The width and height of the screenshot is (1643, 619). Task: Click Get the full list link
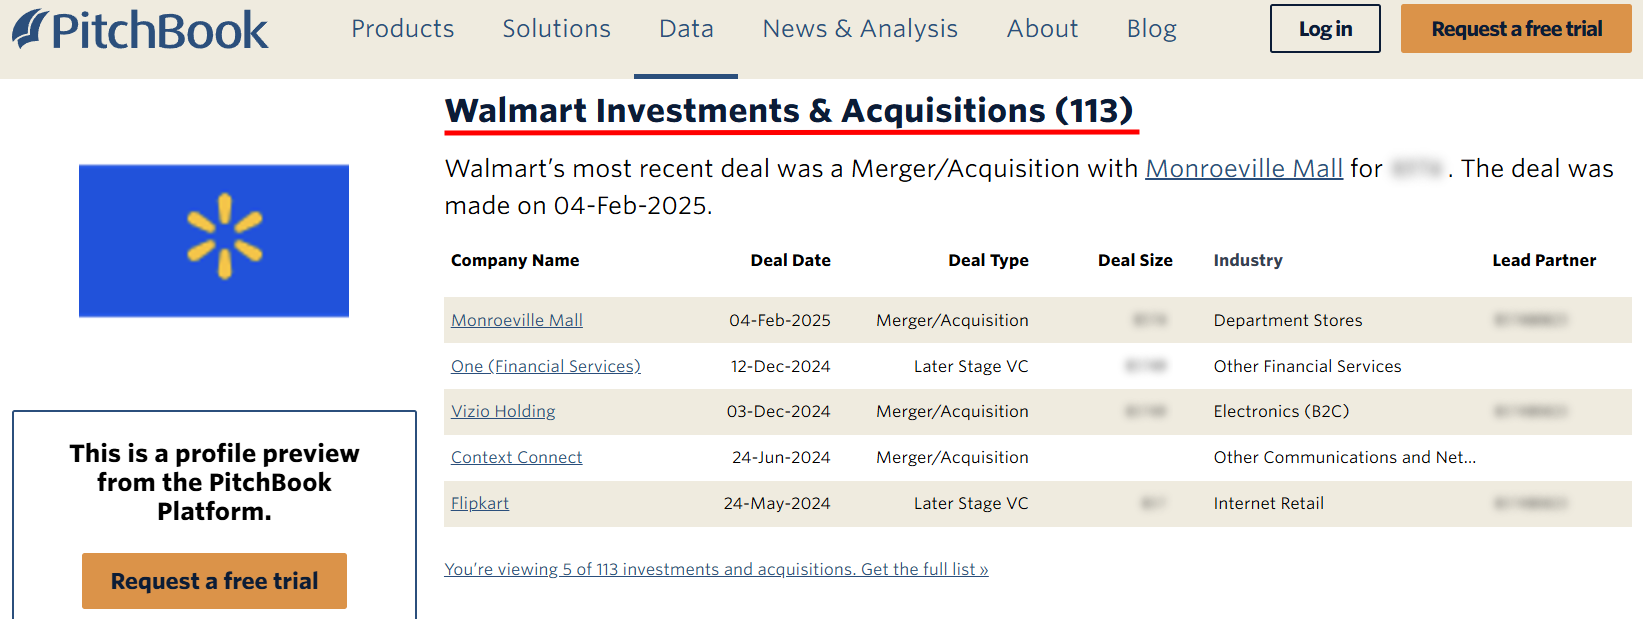(716, 569)
